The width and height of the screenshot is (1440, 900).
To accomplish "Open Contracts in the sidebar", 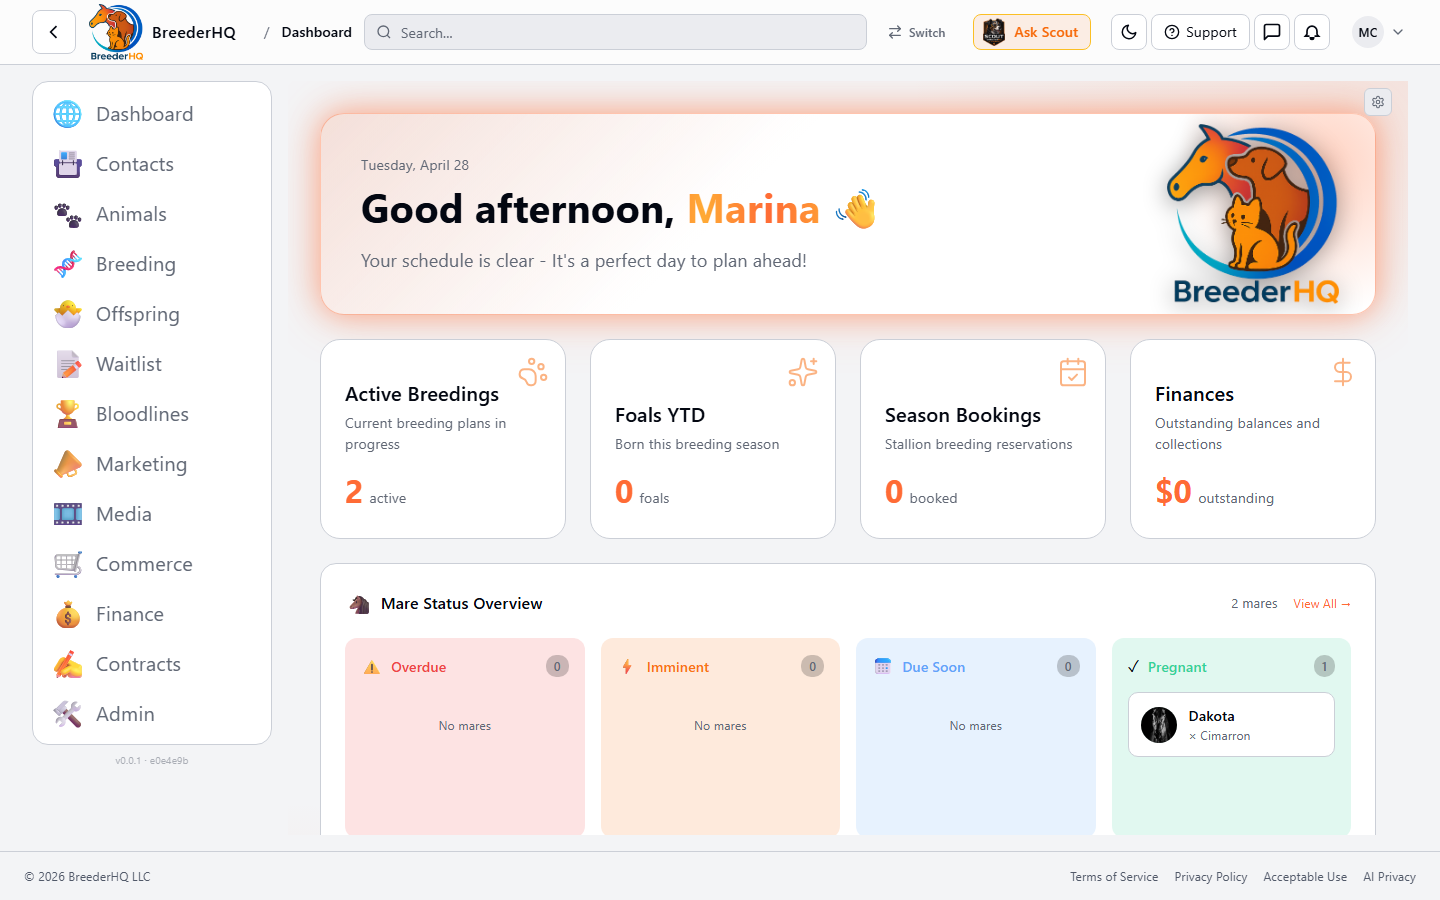I will 152,664.
